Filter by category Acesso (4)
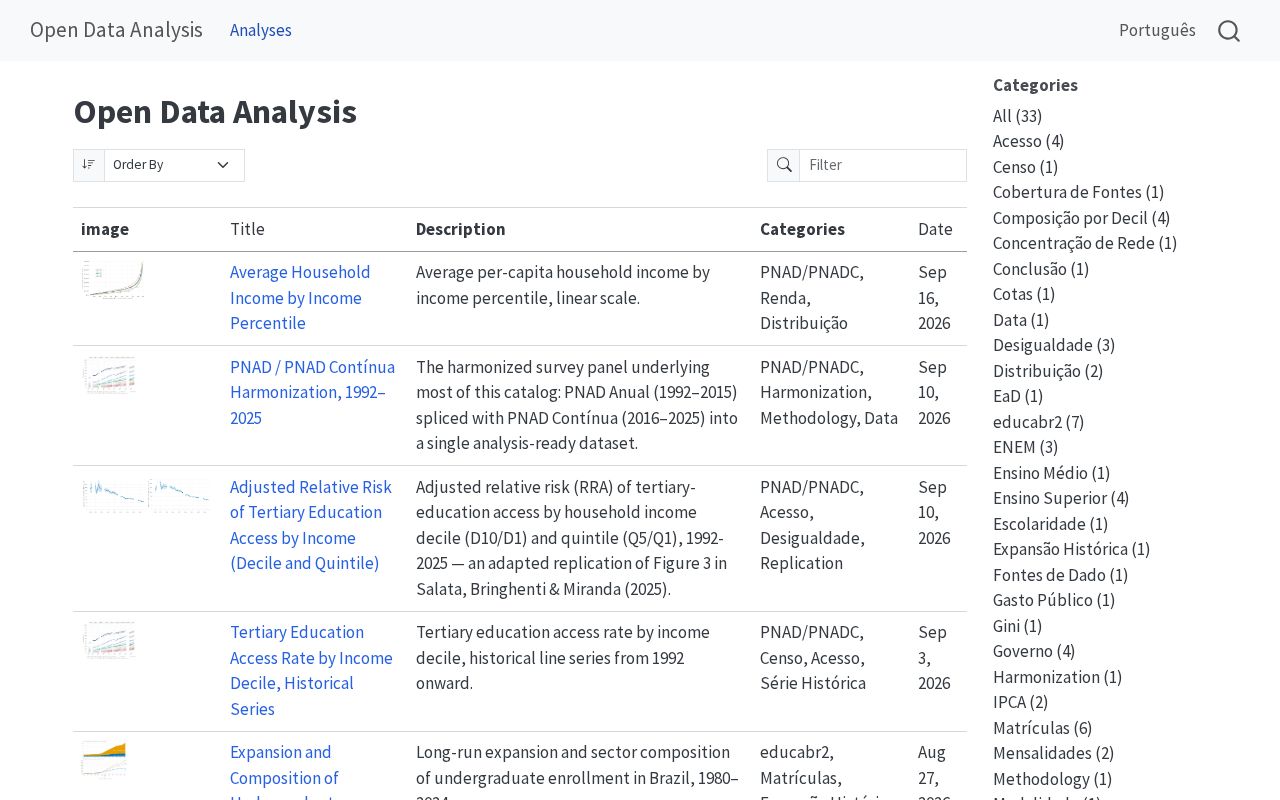 coord(1028,141)
